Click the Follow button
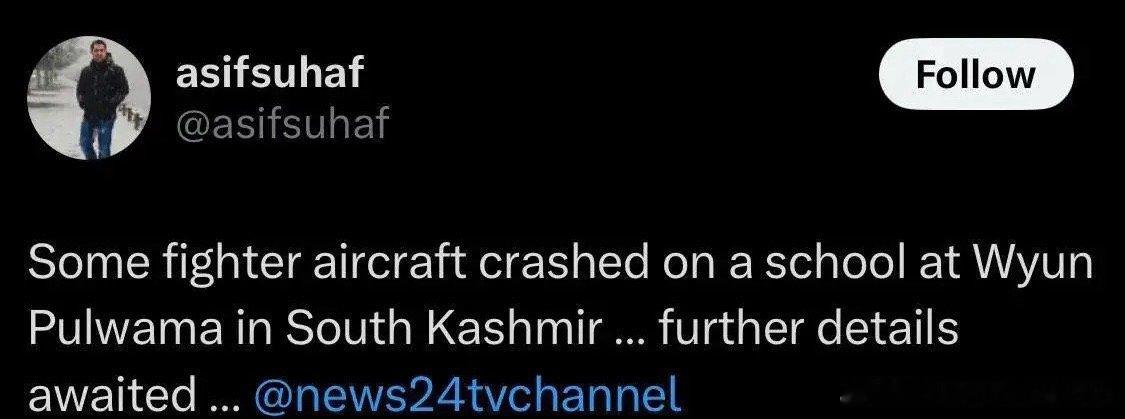The width and height of the screenshot is (1125, 419). (975, 74)
